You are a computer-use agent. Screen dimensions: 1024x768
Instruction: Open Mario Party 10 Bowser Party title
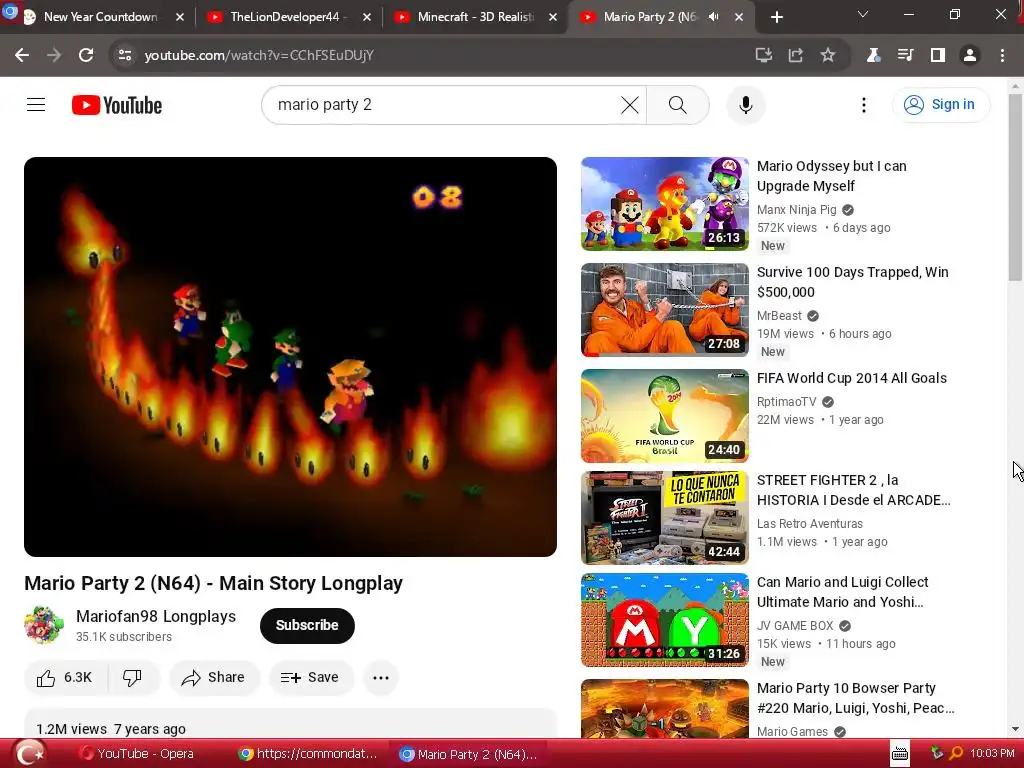point(856,698)
